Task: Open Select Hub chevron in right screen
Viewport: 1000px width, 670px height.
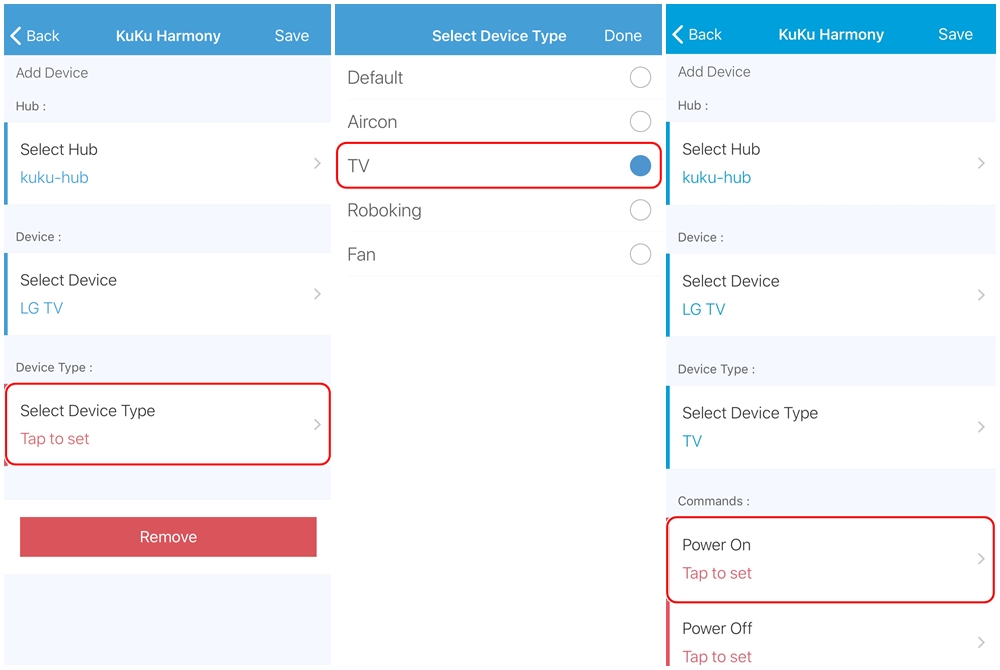Action: (x=981, y=163)
